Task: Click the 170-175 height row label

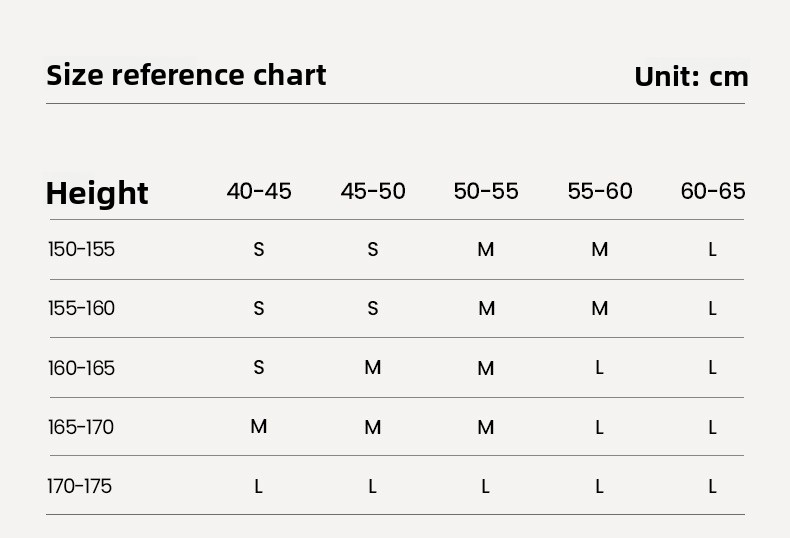Action: point(79,486)
